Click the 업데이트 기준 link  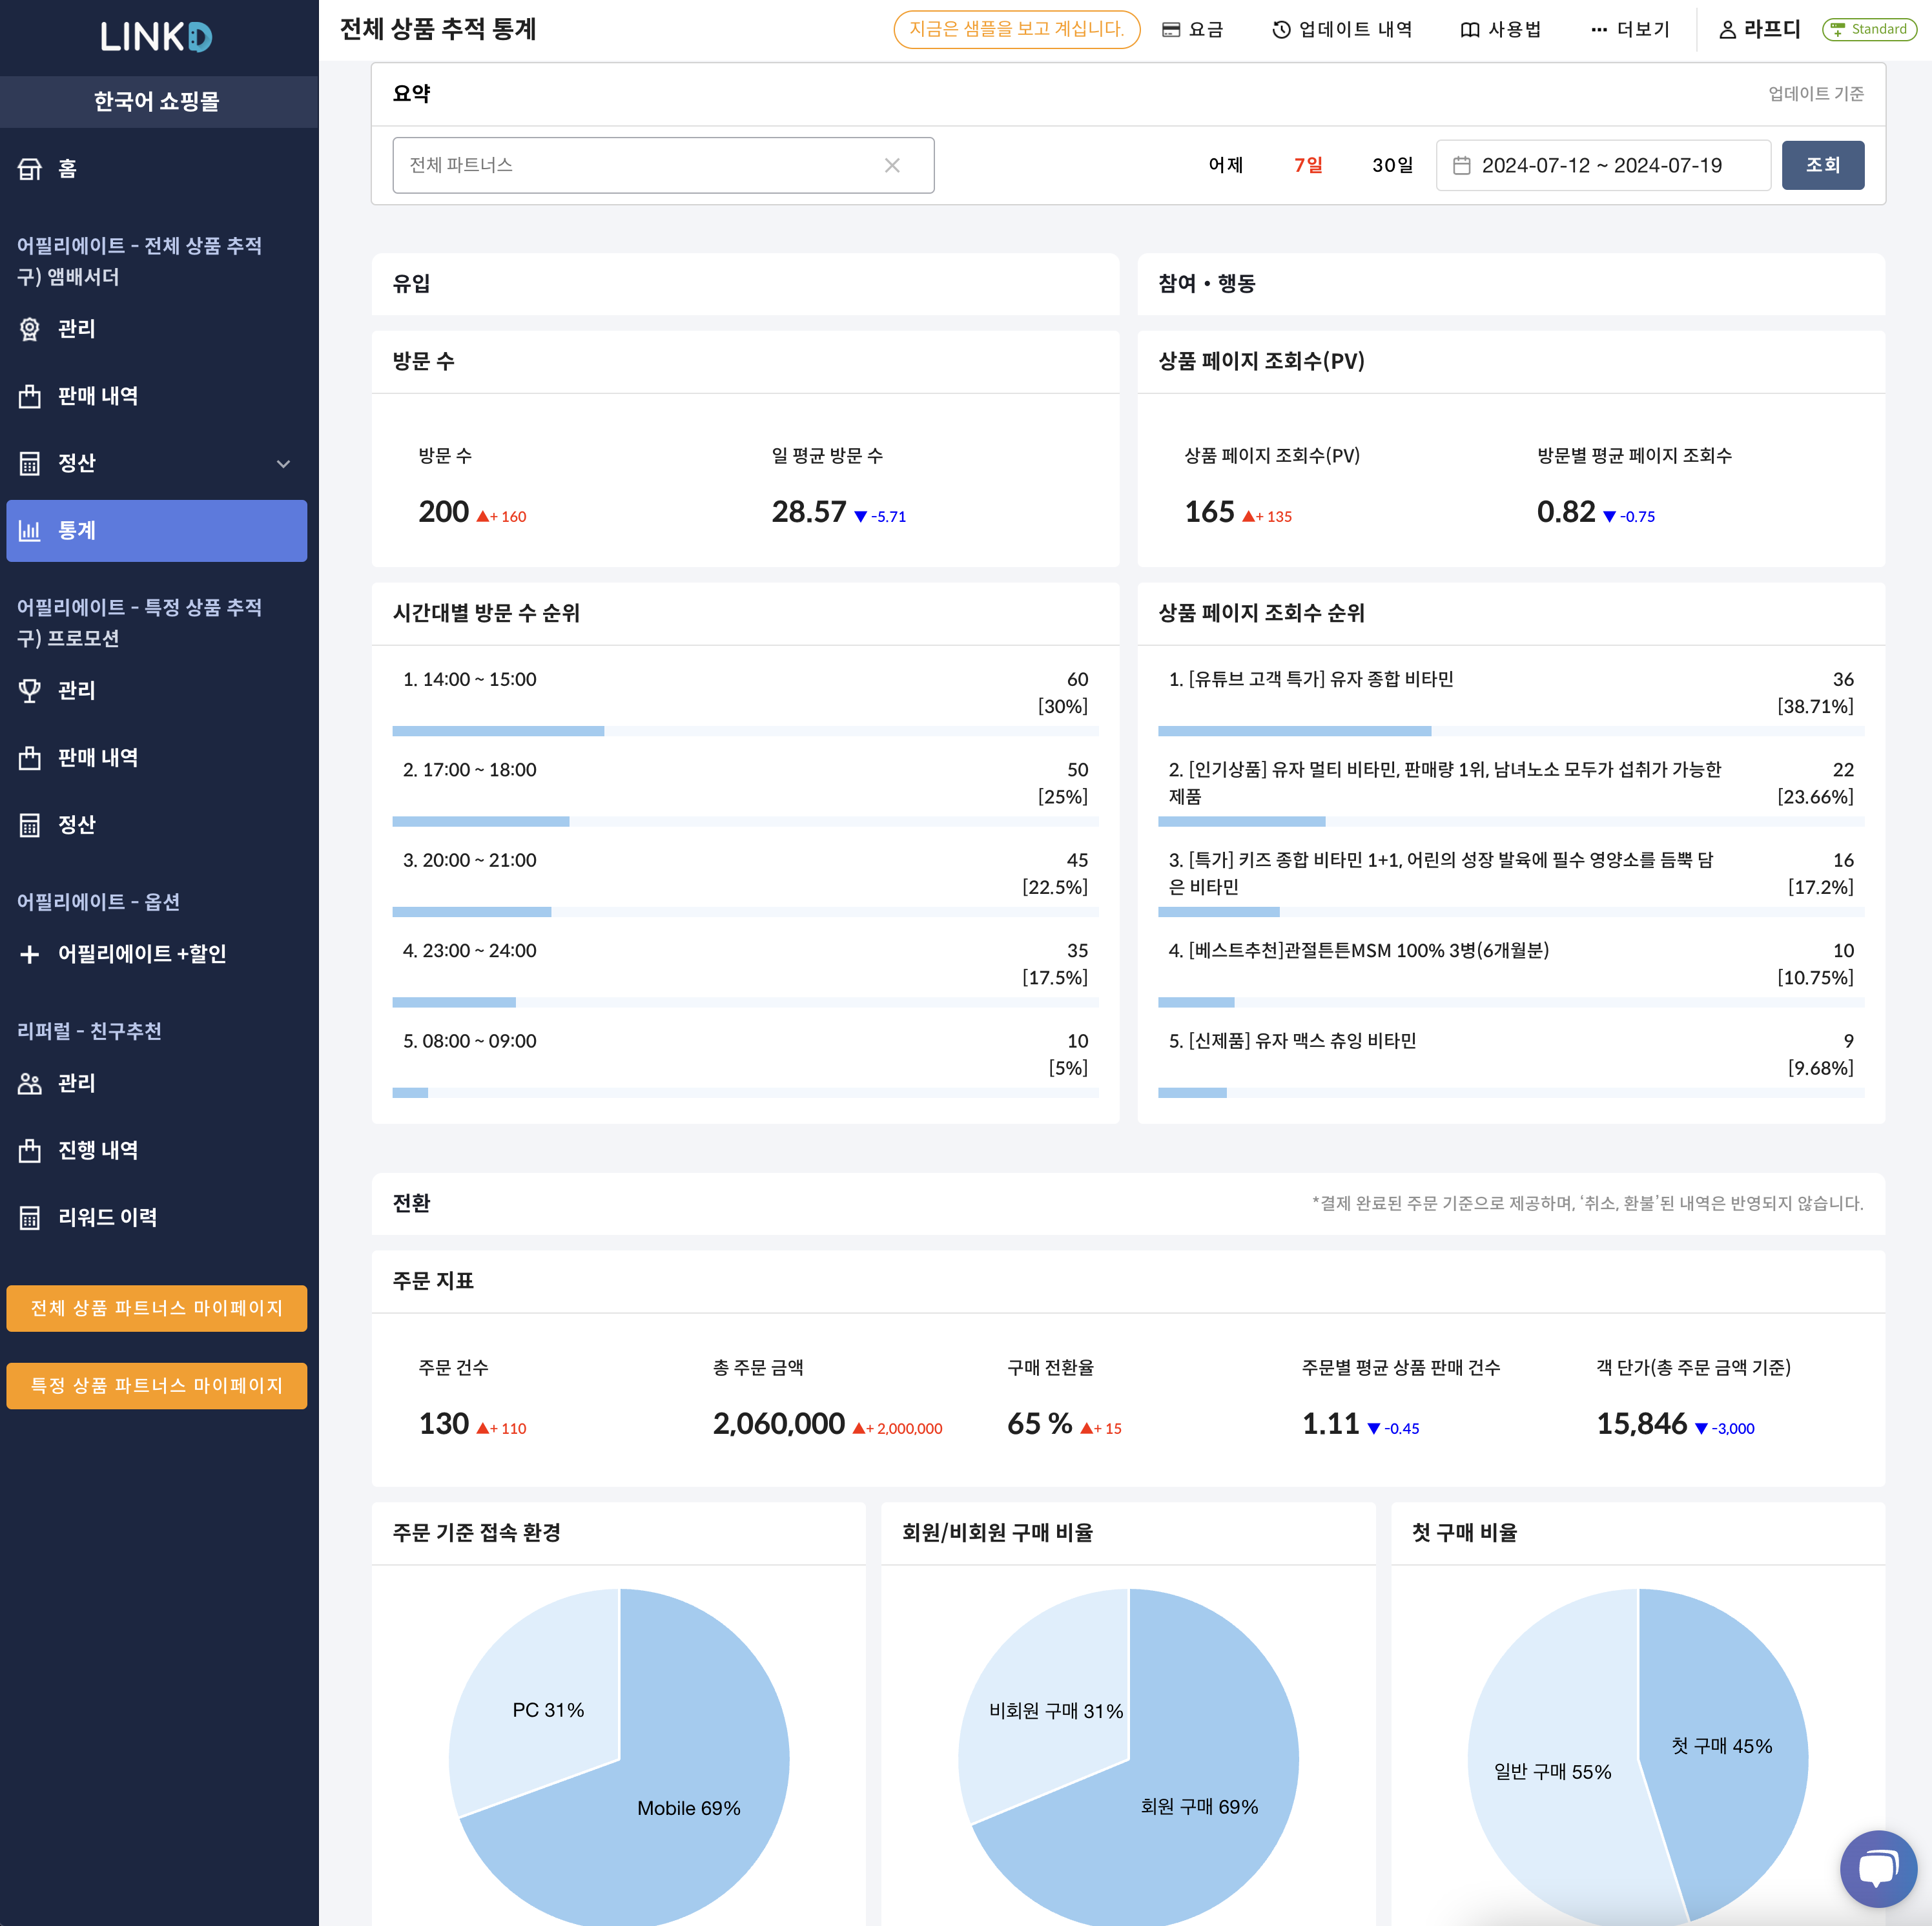point(1816,93)
